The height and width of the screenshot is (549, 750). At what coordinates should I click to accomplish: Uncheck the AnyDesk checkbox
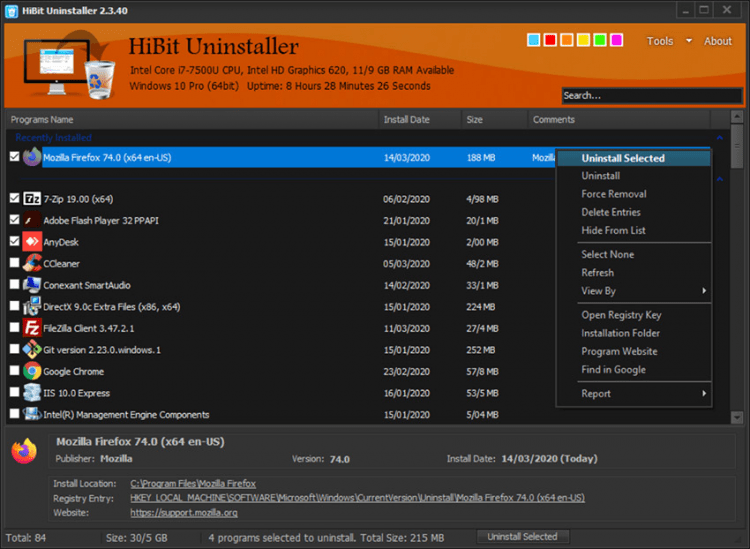pyautogui.click(x=14, y=241)
